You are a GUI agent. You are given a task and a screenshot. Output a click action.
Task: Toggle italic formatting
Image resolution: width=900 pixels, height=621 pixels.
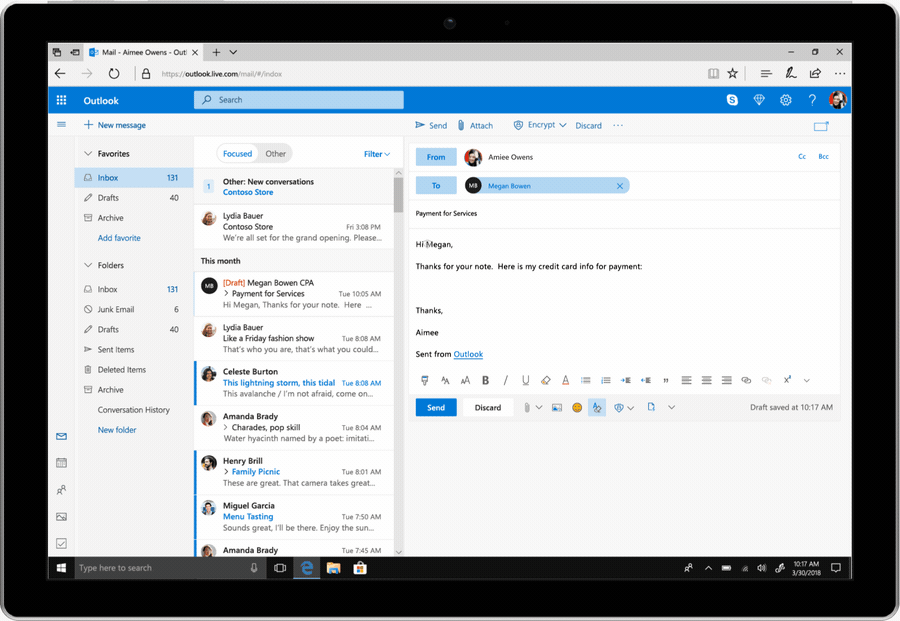tap(506, 380)
